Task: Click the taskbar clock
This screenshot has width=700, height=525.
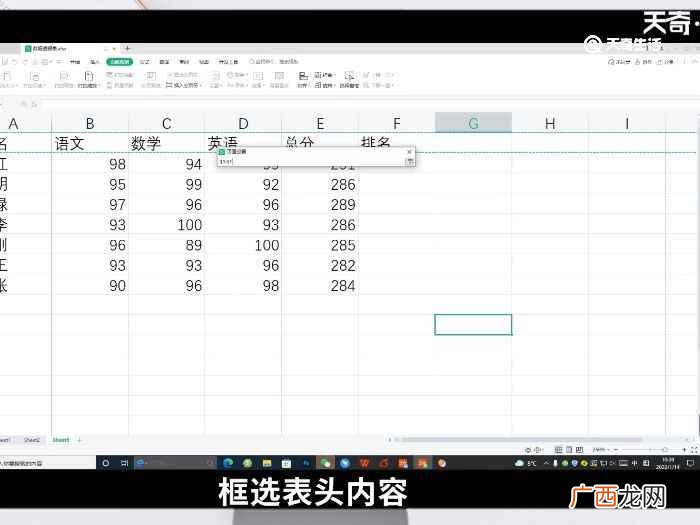Action: pyautogui.click(x=667, y=463)
